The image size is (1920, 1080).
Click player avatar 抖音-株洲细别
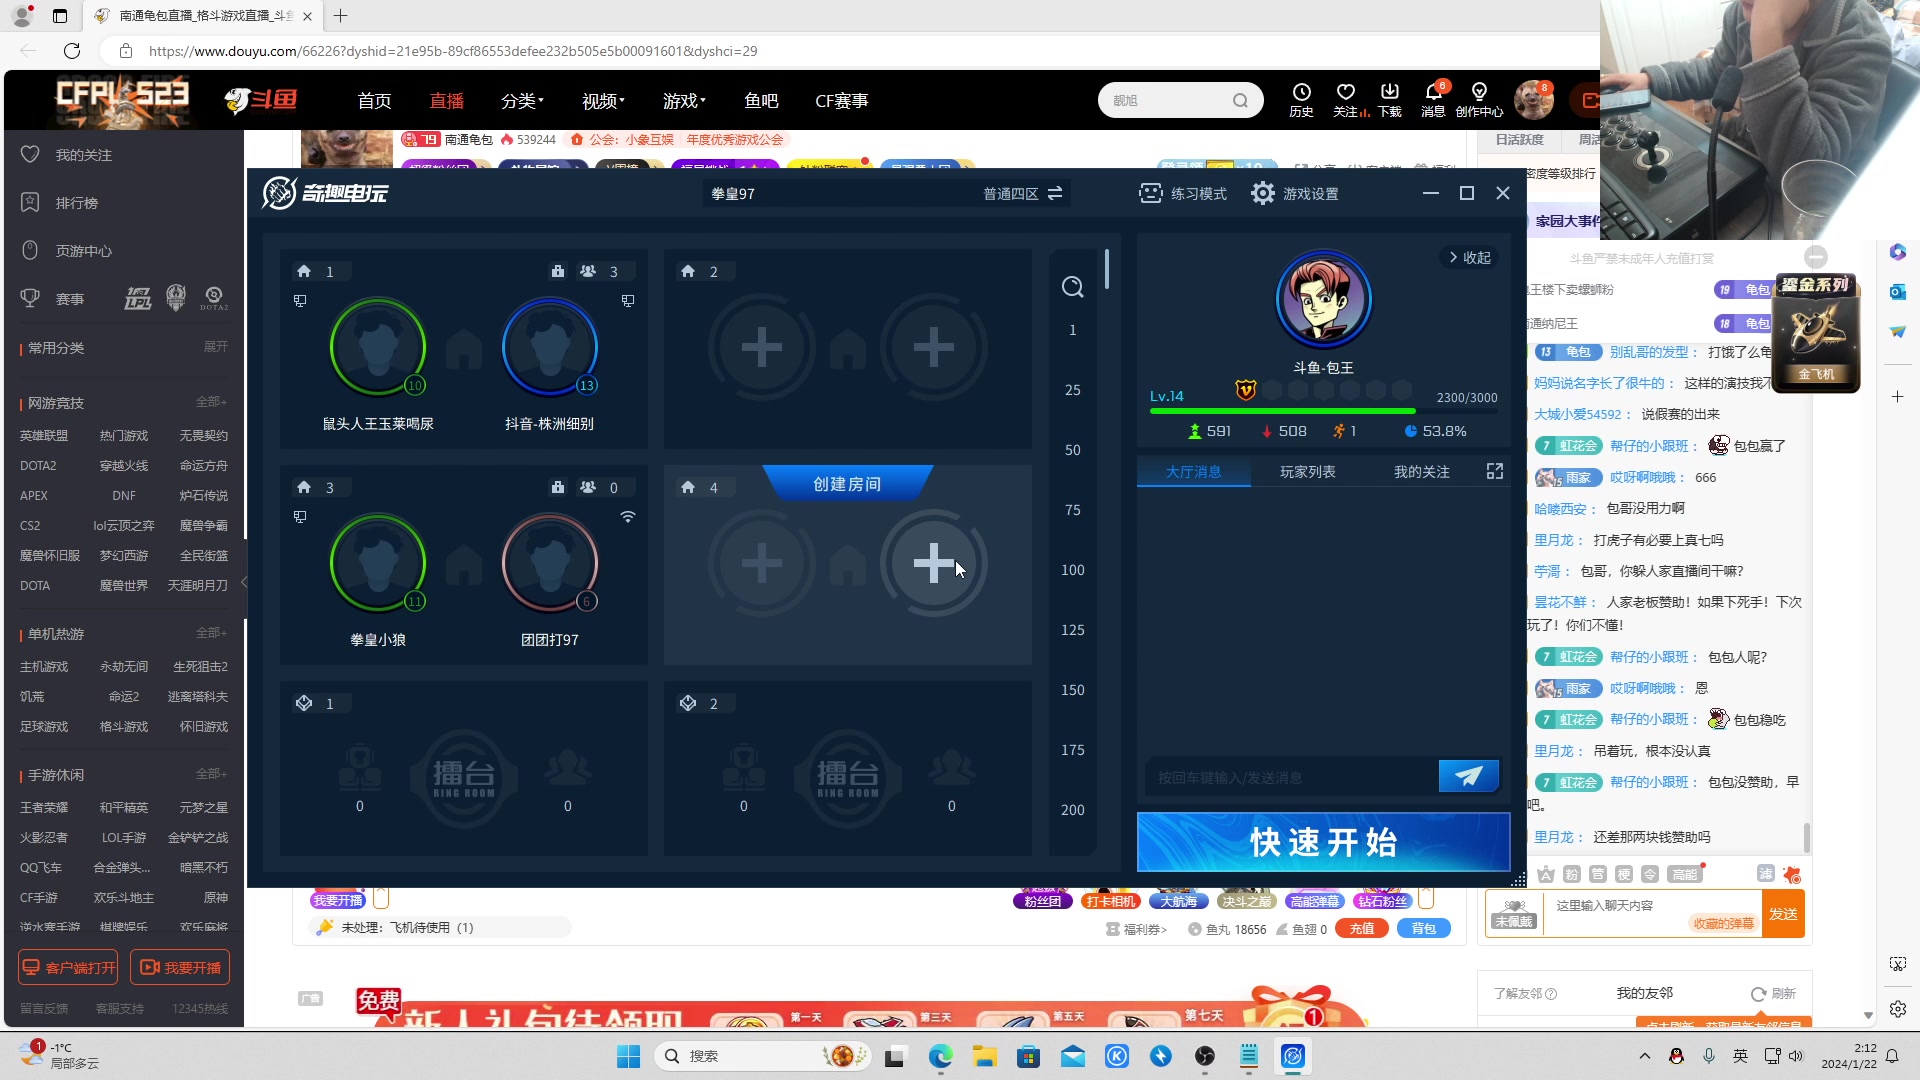click(x=550, y=347)
